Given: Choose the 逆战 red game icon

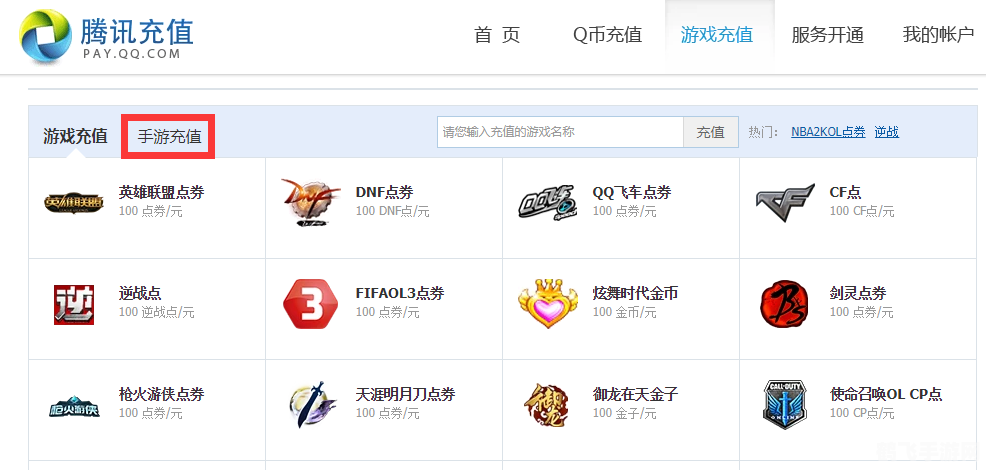Looking at the screenshot, I should pyautogui.click(x=74, y=304).
